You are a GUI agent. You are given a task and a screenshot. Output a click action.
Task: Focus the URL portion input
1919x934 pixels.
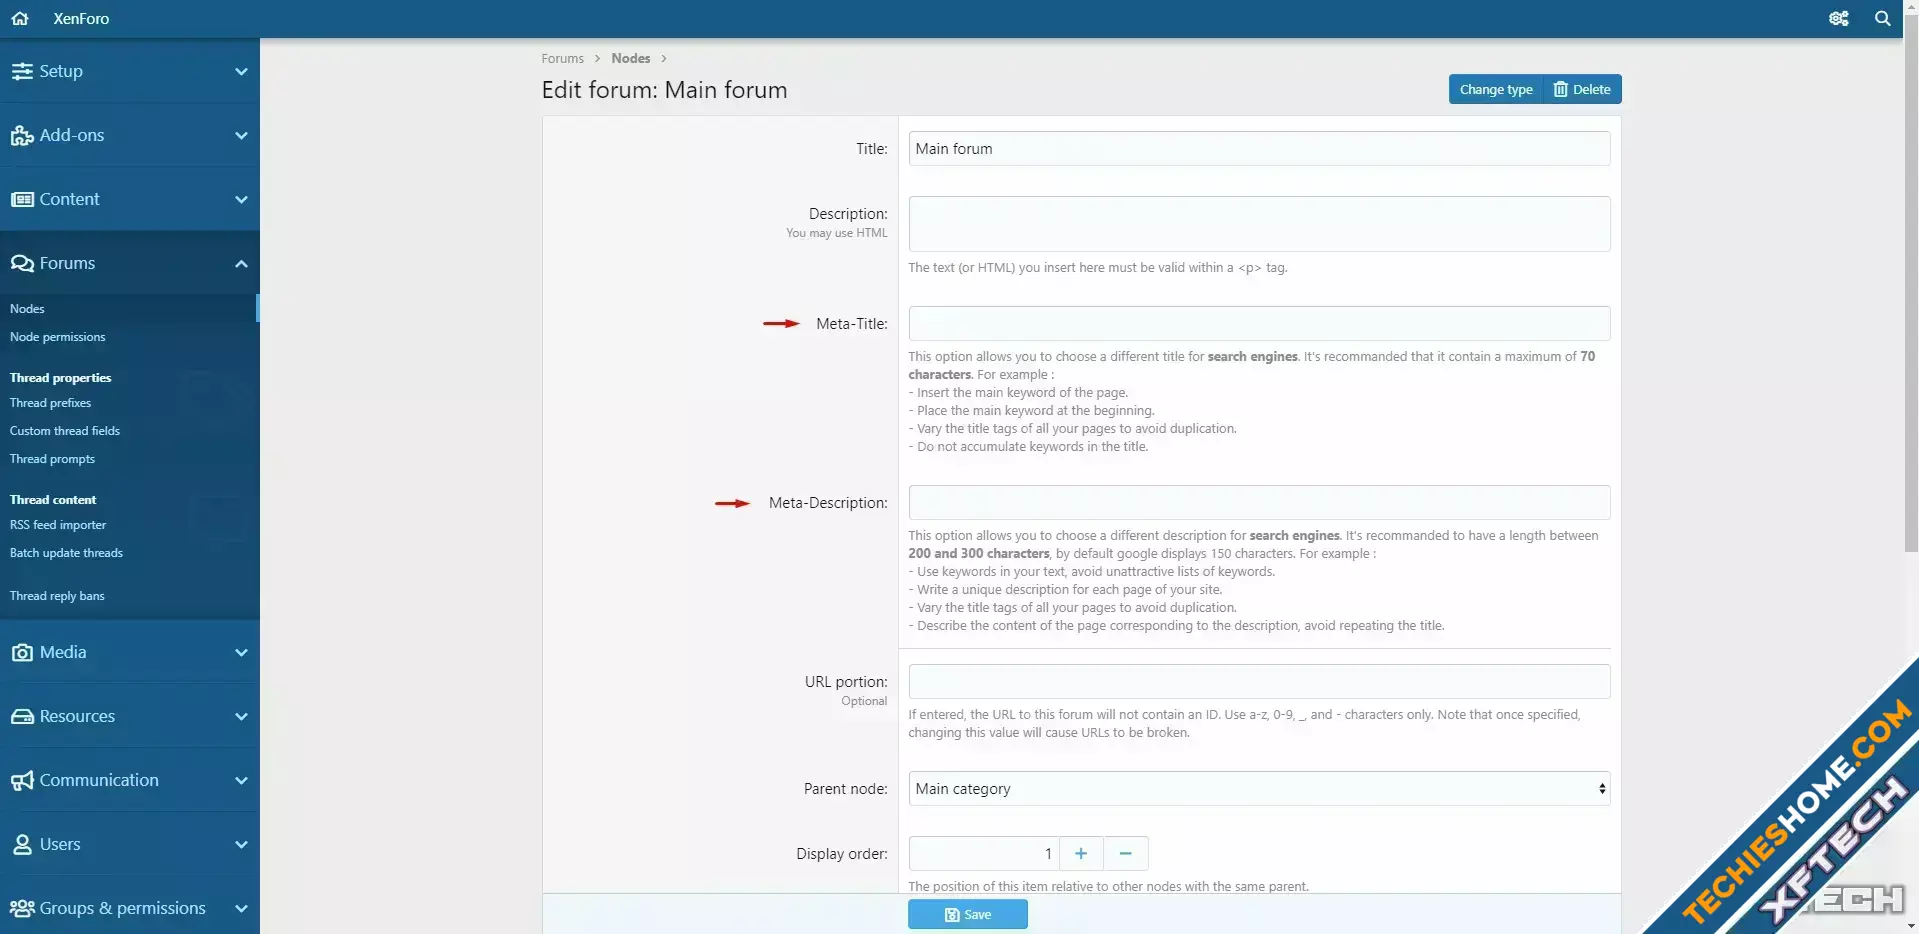(x=1259, y=681)
